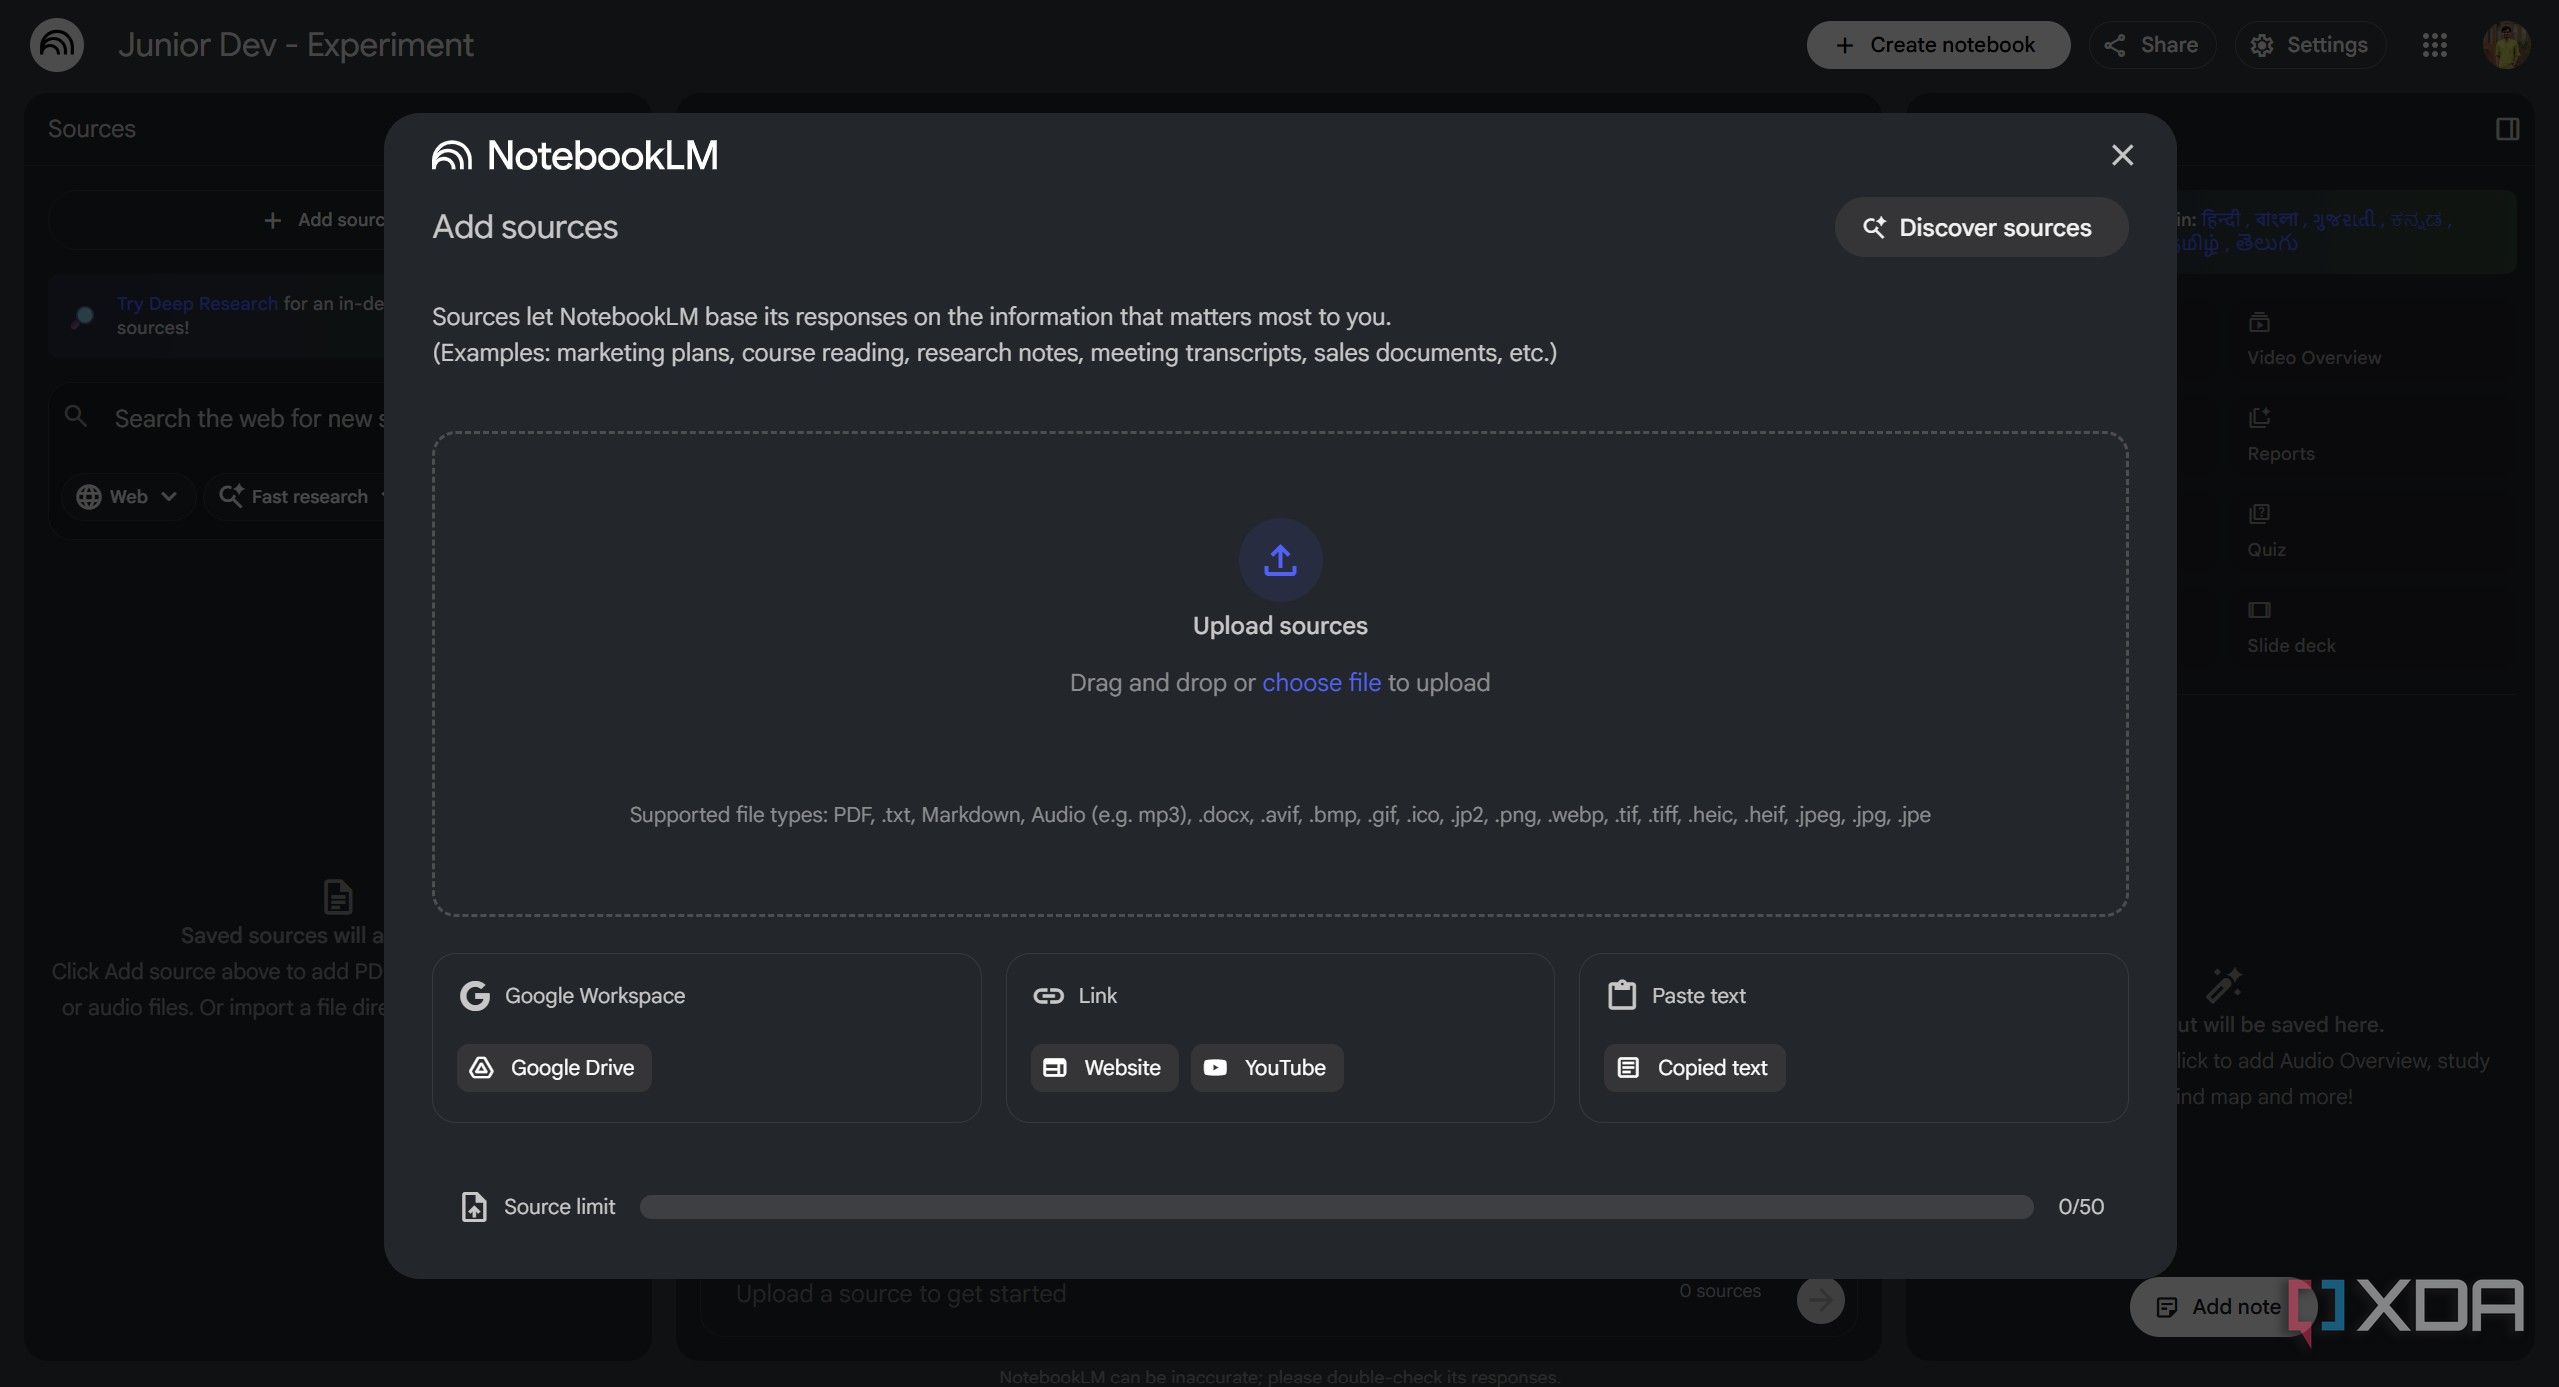Click the Google Workspace G icon
Image resolution: width=2559 pixels, height=1387 pixels.
tap(475, 996)
